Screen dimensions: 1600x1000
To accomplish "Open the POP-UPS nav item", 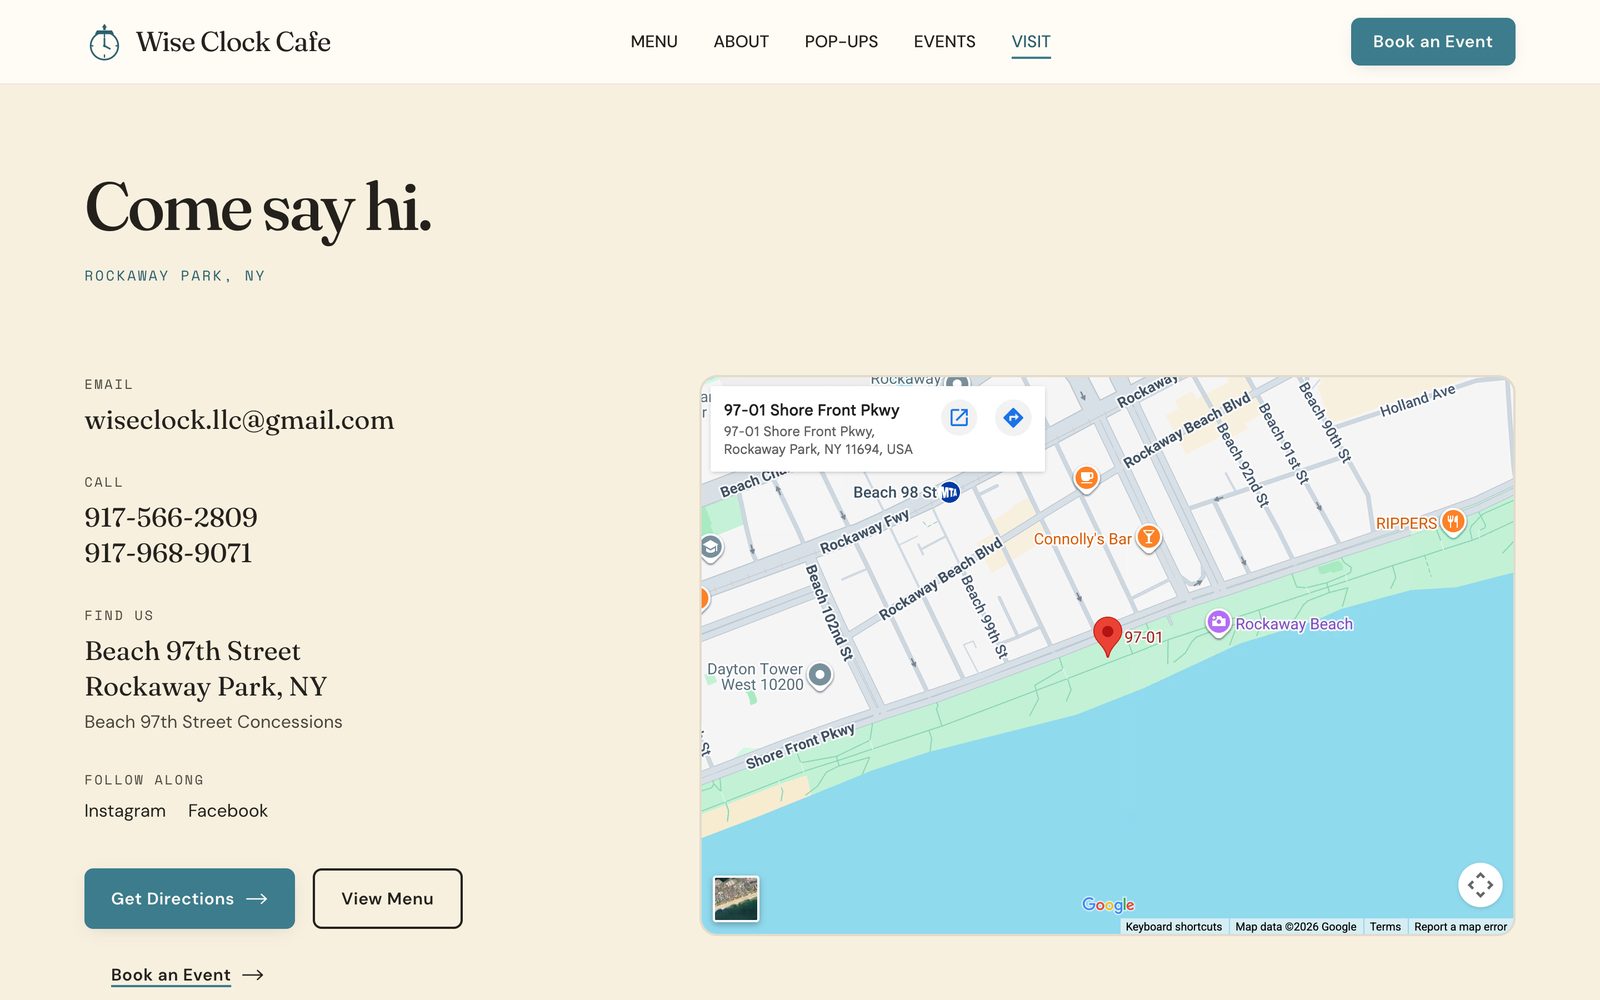I will [841, 42].
